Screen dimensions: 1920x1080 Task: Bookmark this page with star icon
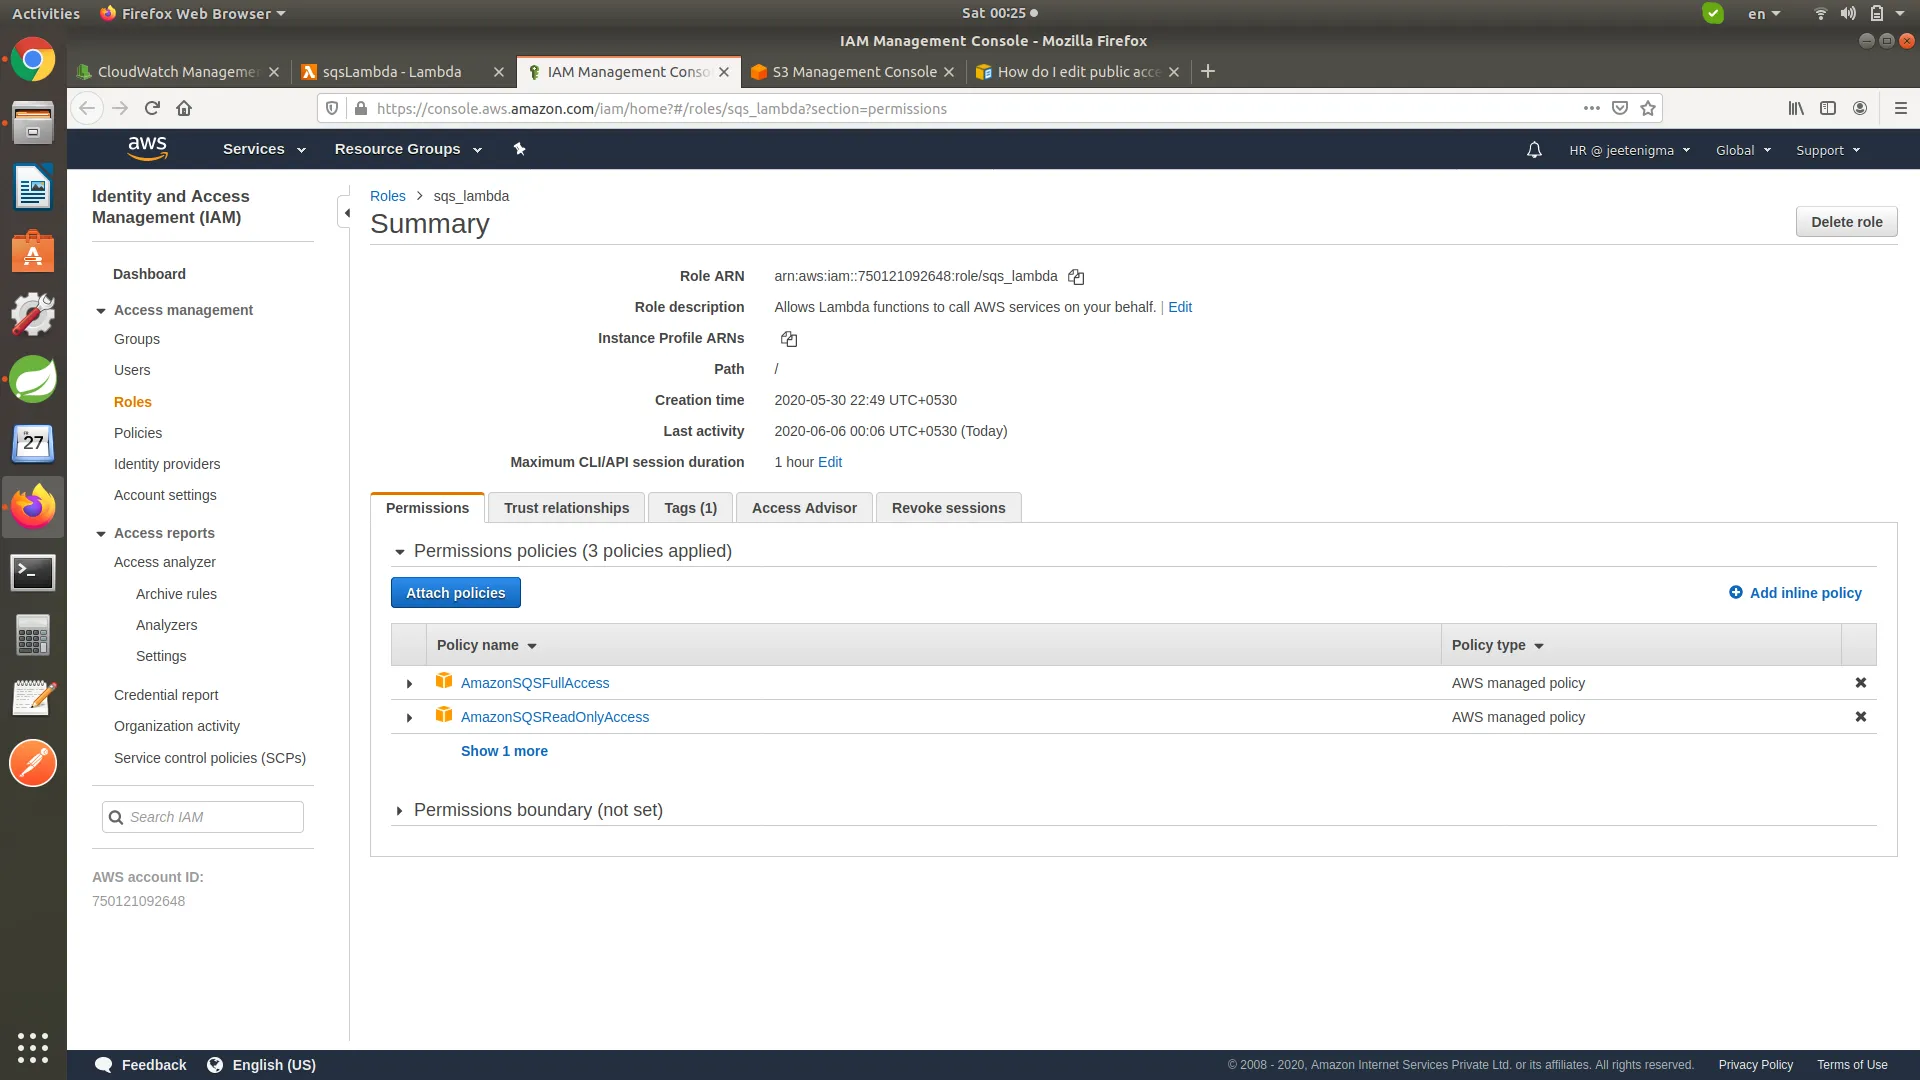(1648, 109)
